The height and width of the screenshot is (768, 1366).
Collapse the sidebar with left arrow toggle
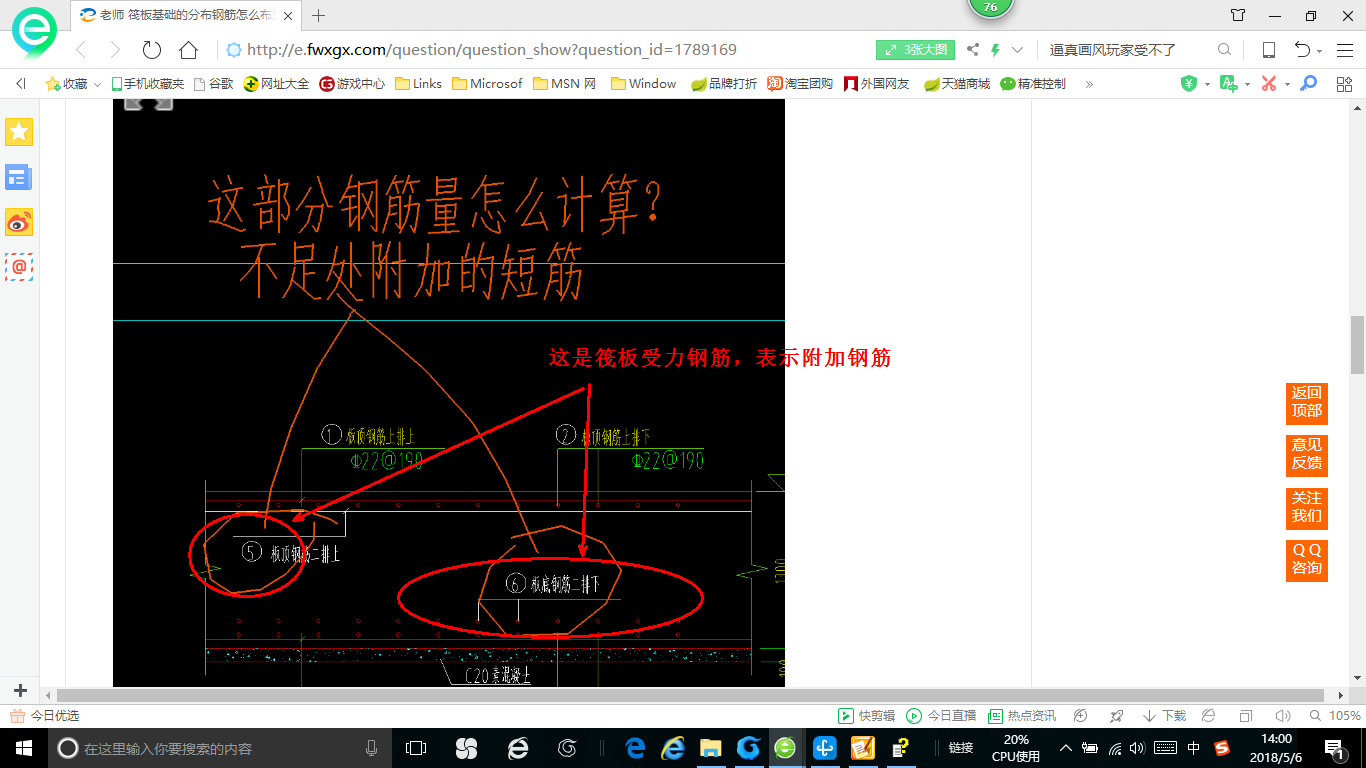click(20, 84)
